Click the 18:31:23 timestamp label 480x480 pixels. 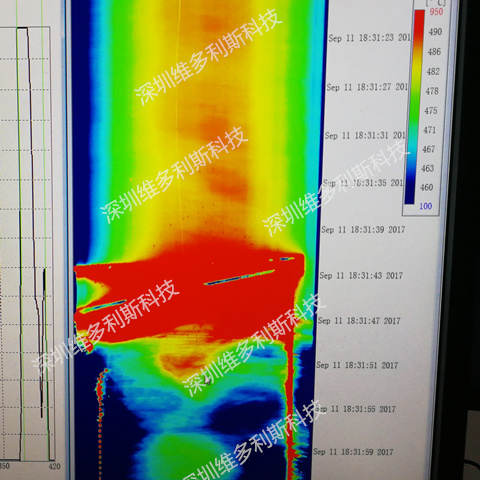coord(369,38)
